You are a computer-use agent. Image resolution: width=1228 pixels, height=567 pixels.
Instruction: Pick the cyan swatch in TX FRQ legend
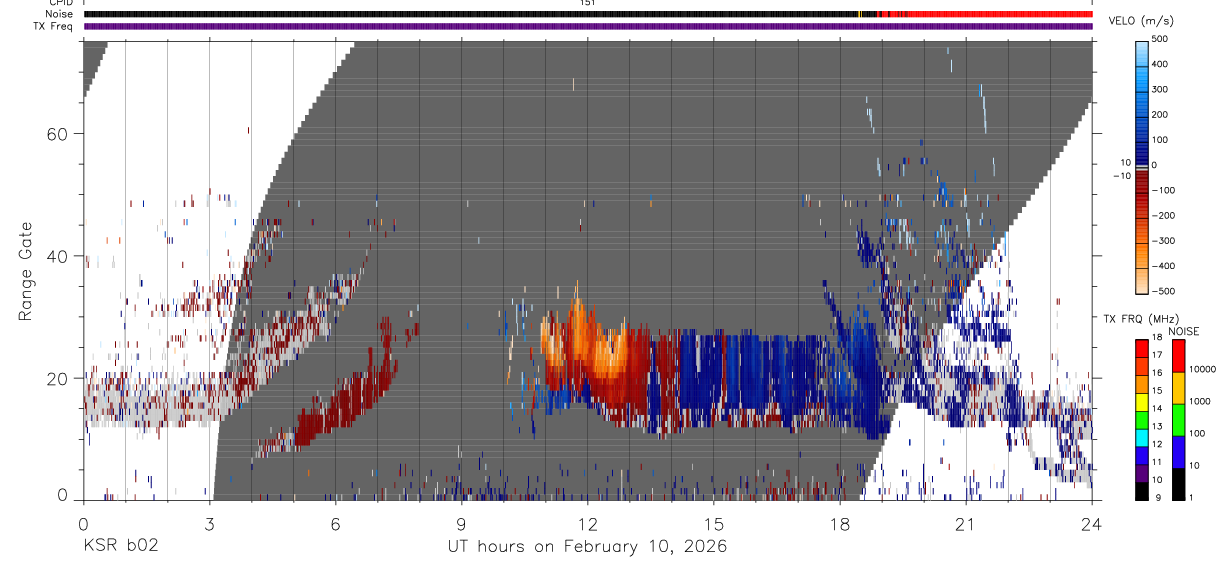[x=1142, y=436]
